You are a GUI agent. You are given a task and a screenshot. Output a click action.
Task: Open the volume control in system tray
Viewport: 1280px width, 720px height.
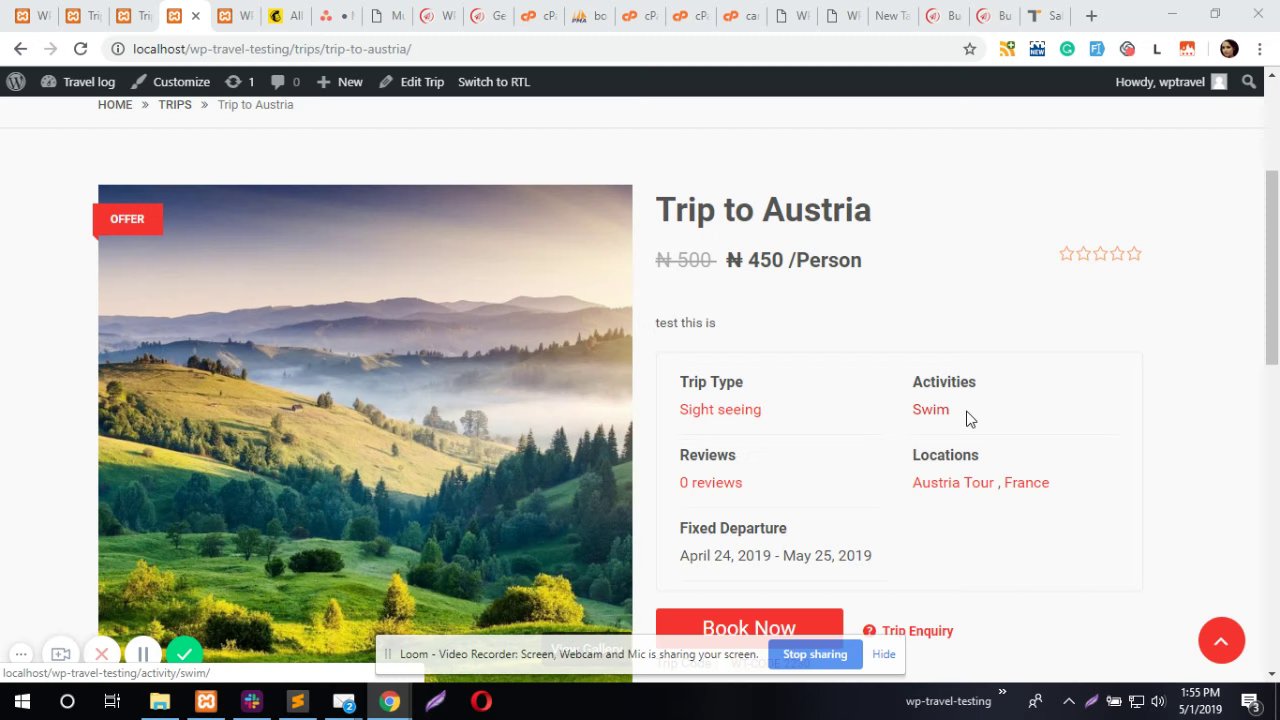click(x=1158, y=701)
